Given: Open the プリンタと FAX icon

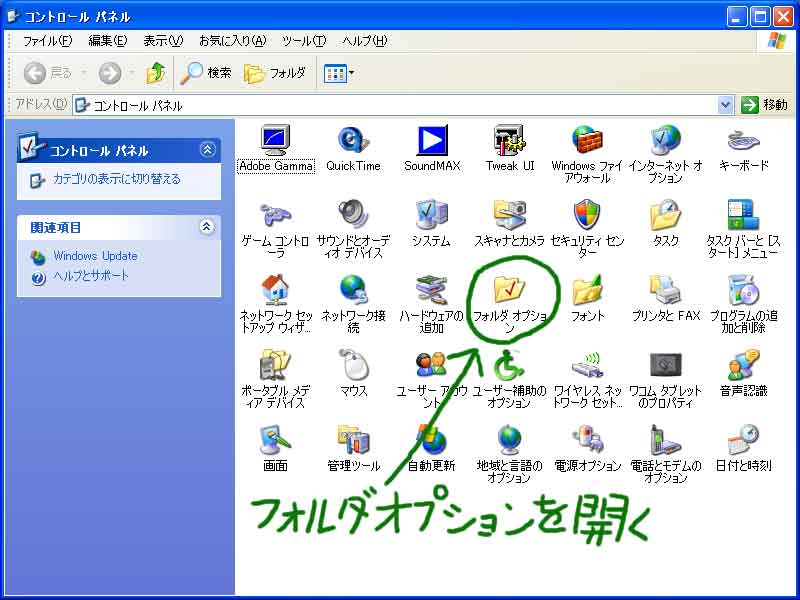Looking at the screenshot, I should point(666,293).
